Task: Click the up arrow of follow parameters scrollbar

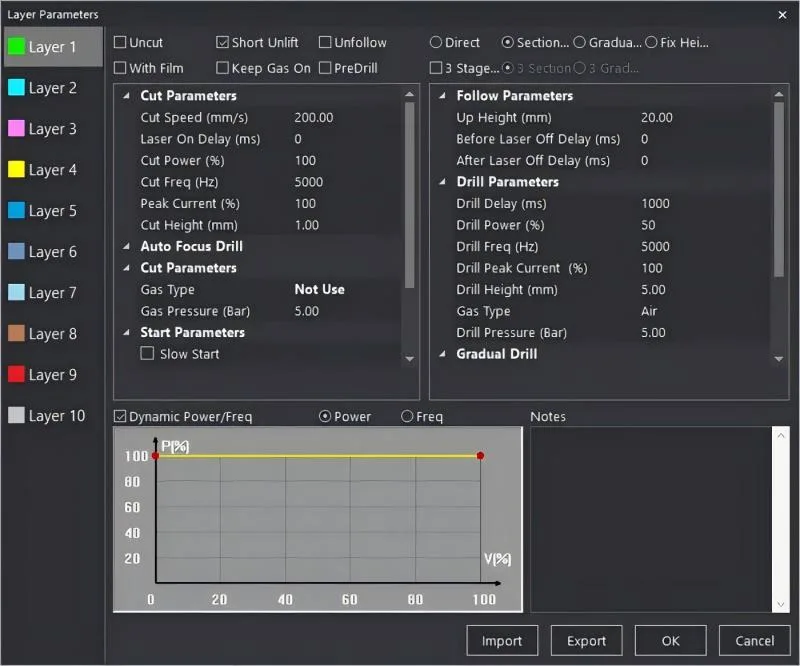Action: (779, 94)
